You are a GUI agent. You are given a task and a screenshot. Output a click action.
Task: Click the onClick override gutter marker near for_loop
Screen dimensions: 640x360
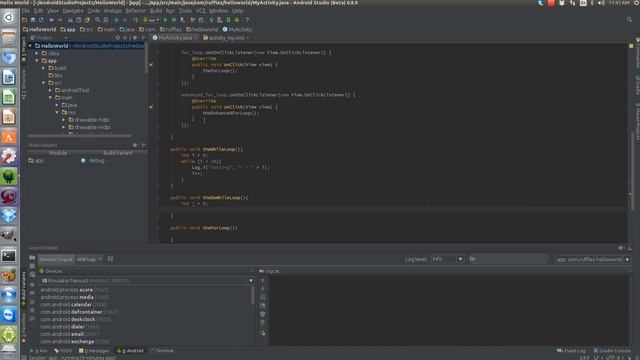click(x=151, y=64)
